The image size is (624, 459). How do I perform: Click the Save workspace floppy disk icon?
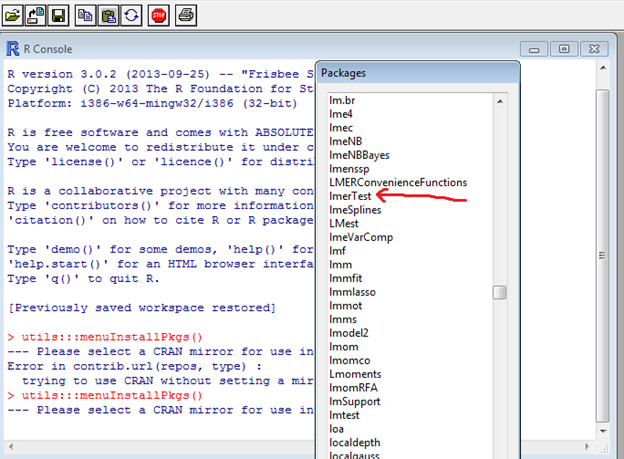(x=58, y=15)
